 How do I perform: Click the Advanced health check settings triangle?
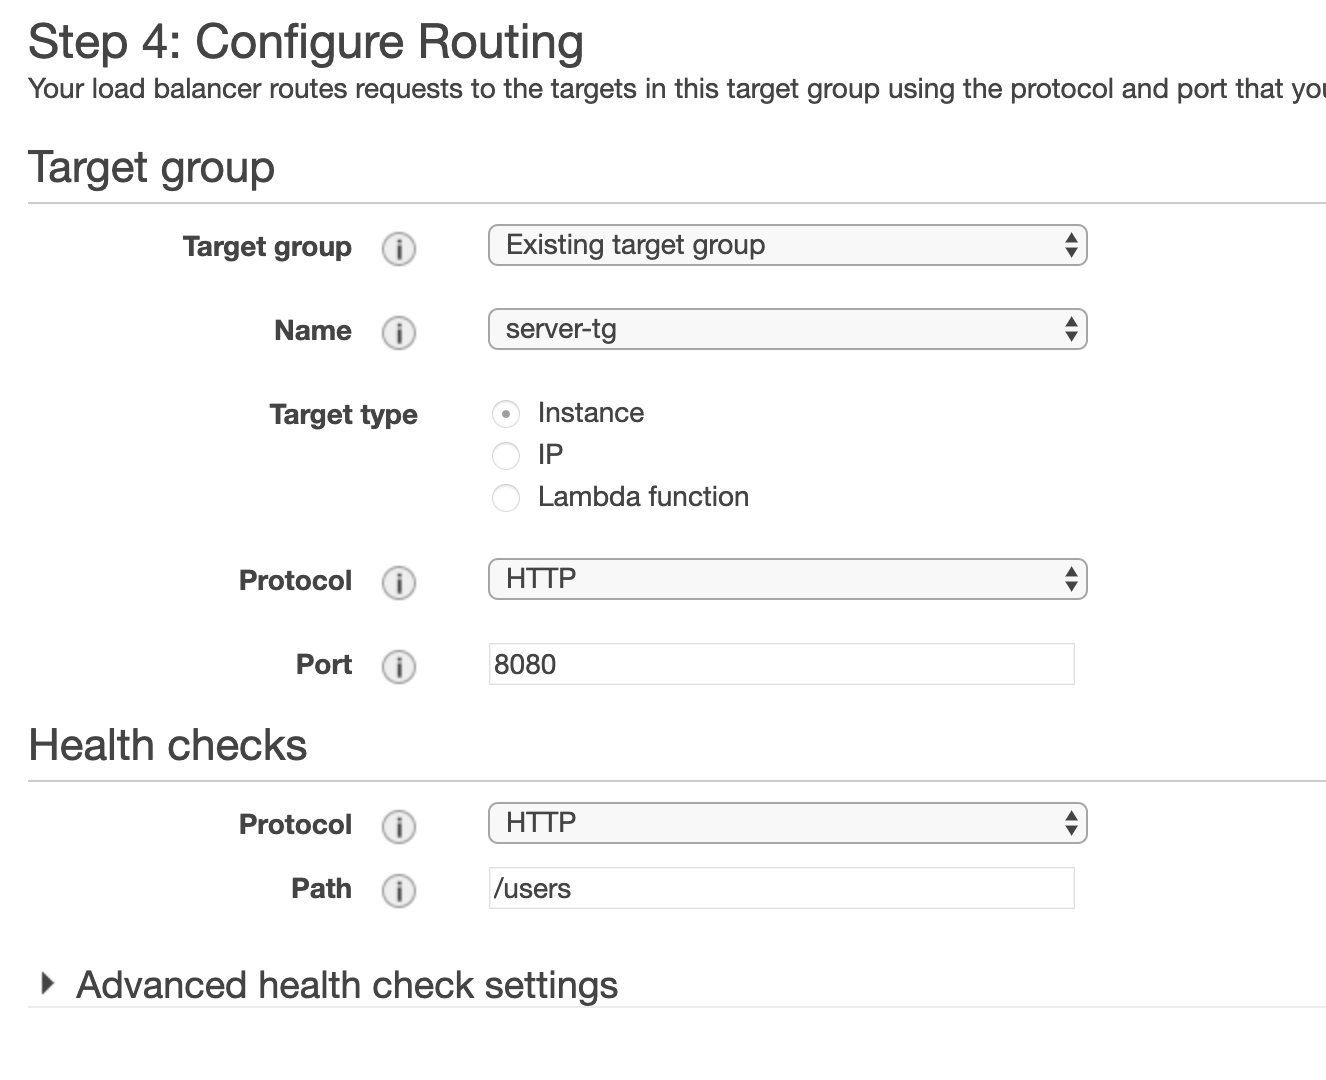coord(46,984)
